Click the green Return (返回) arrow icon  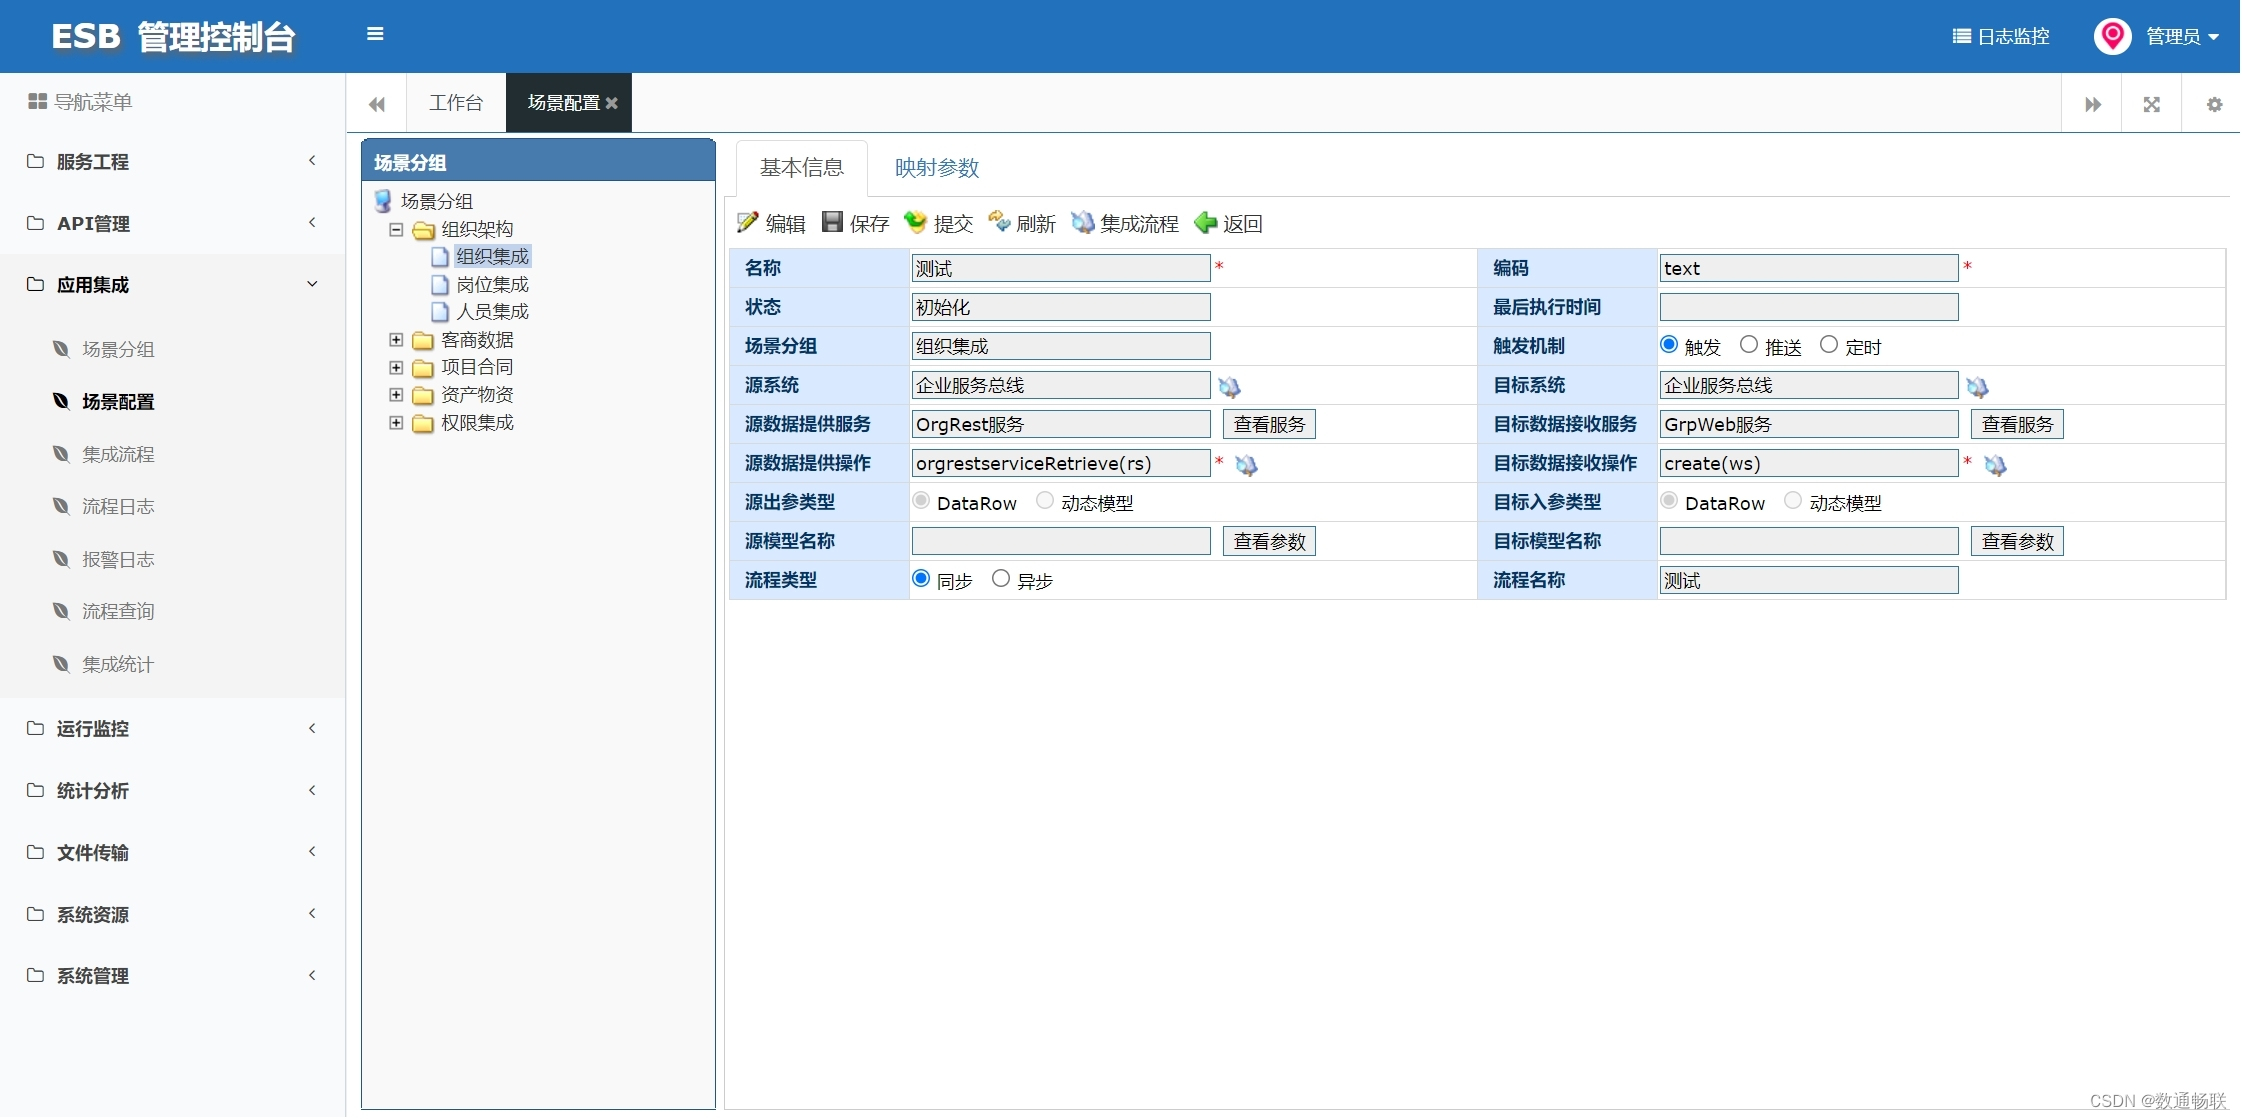click(x=1206, y=222)
